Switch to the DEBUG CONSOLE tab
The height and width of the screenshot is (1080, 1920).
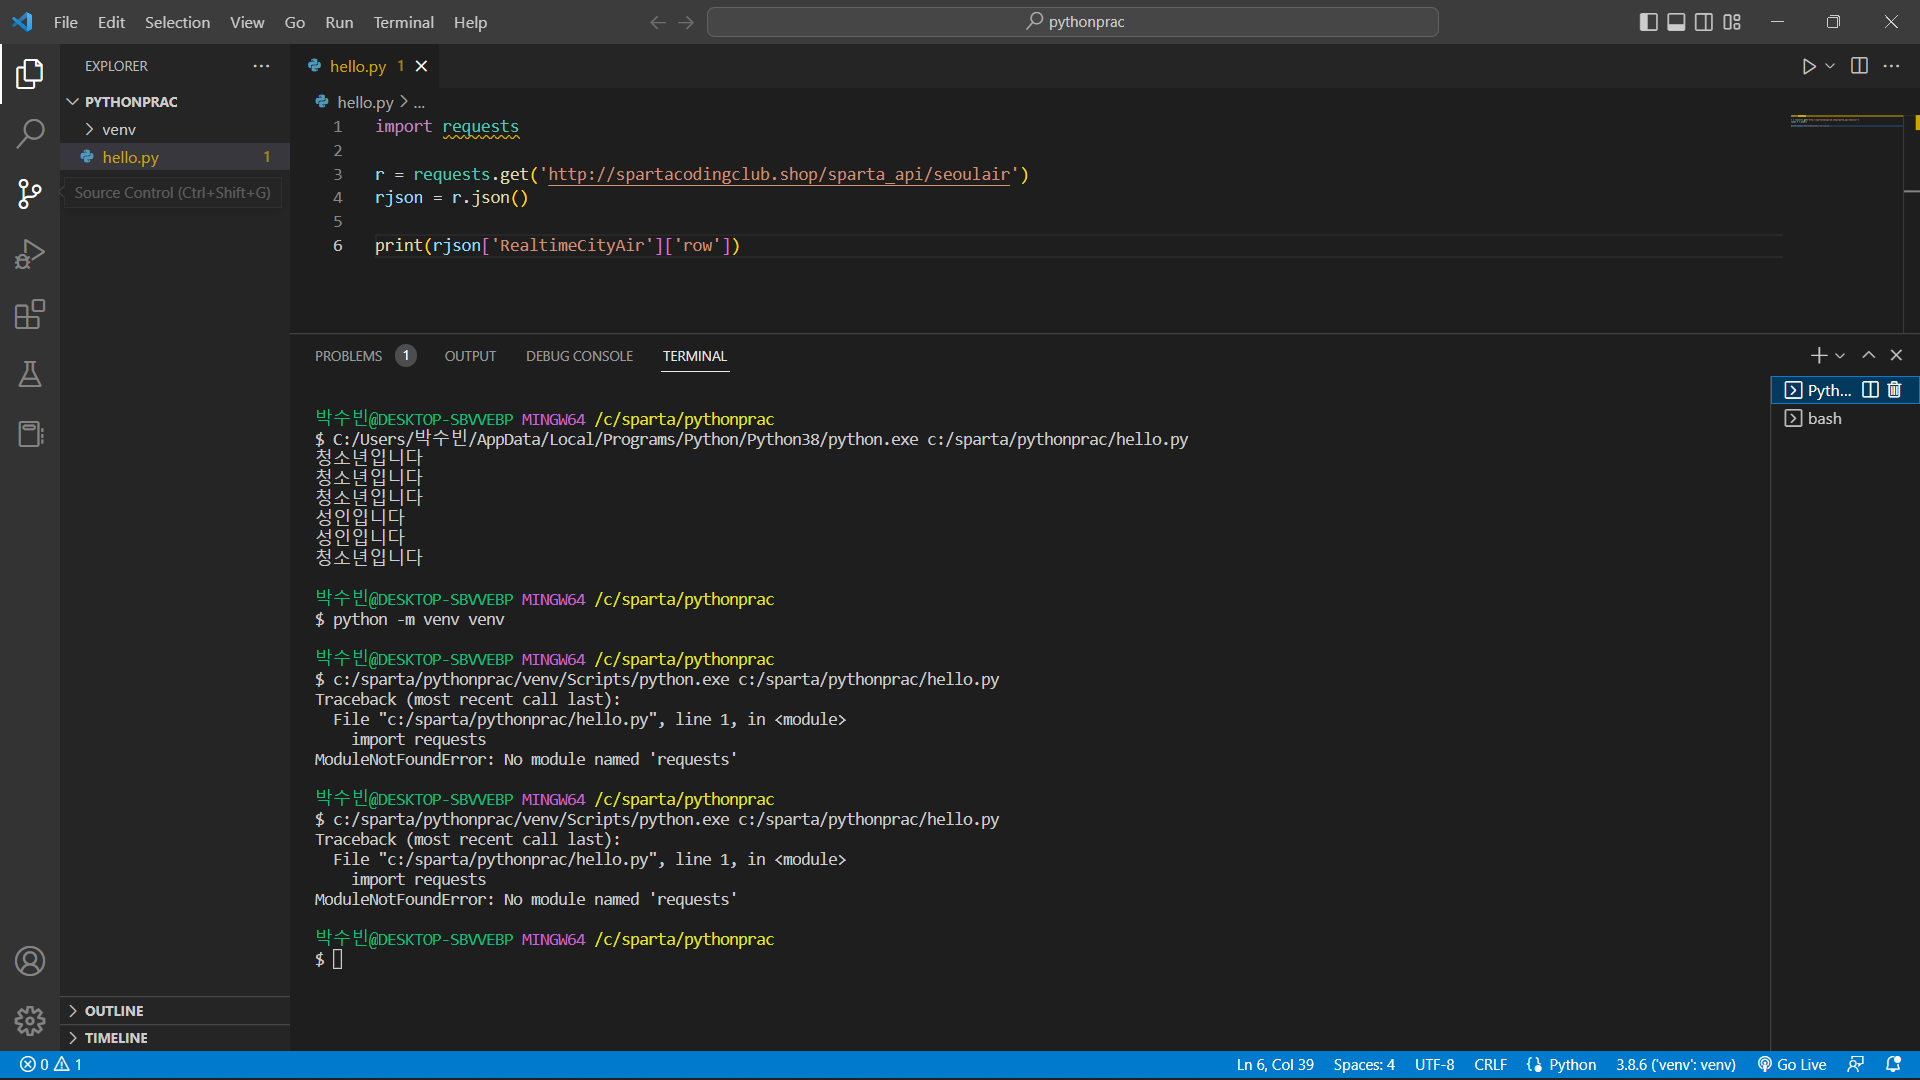point(579,356)
